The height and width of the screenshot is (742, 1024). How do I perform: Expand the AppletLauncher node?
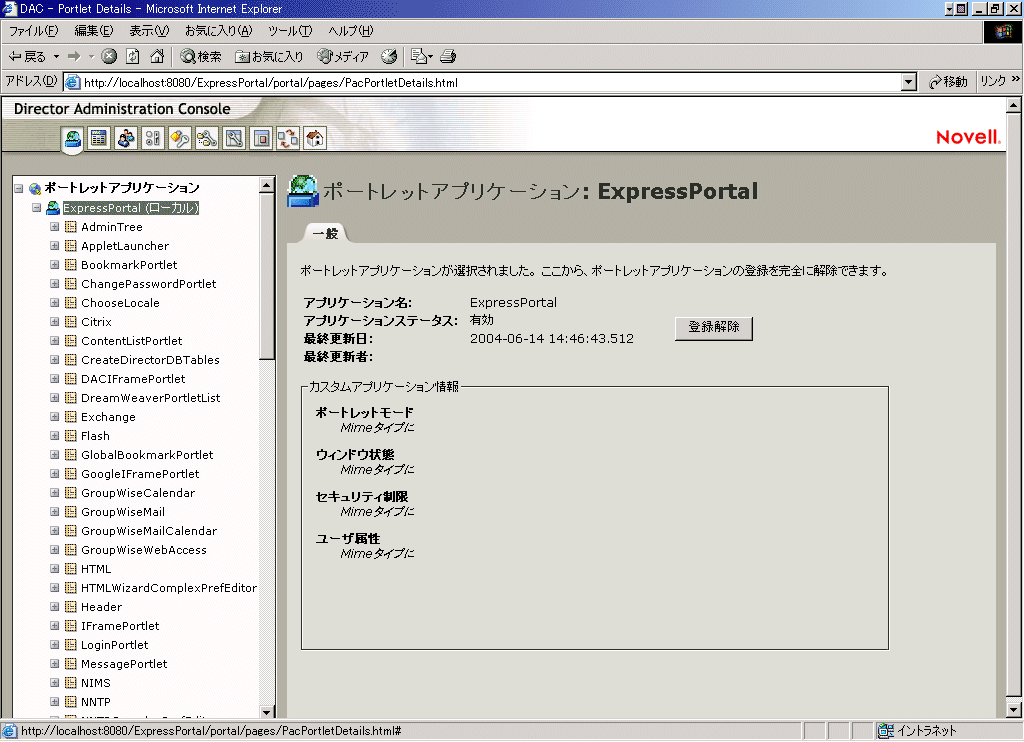(54, 246)
